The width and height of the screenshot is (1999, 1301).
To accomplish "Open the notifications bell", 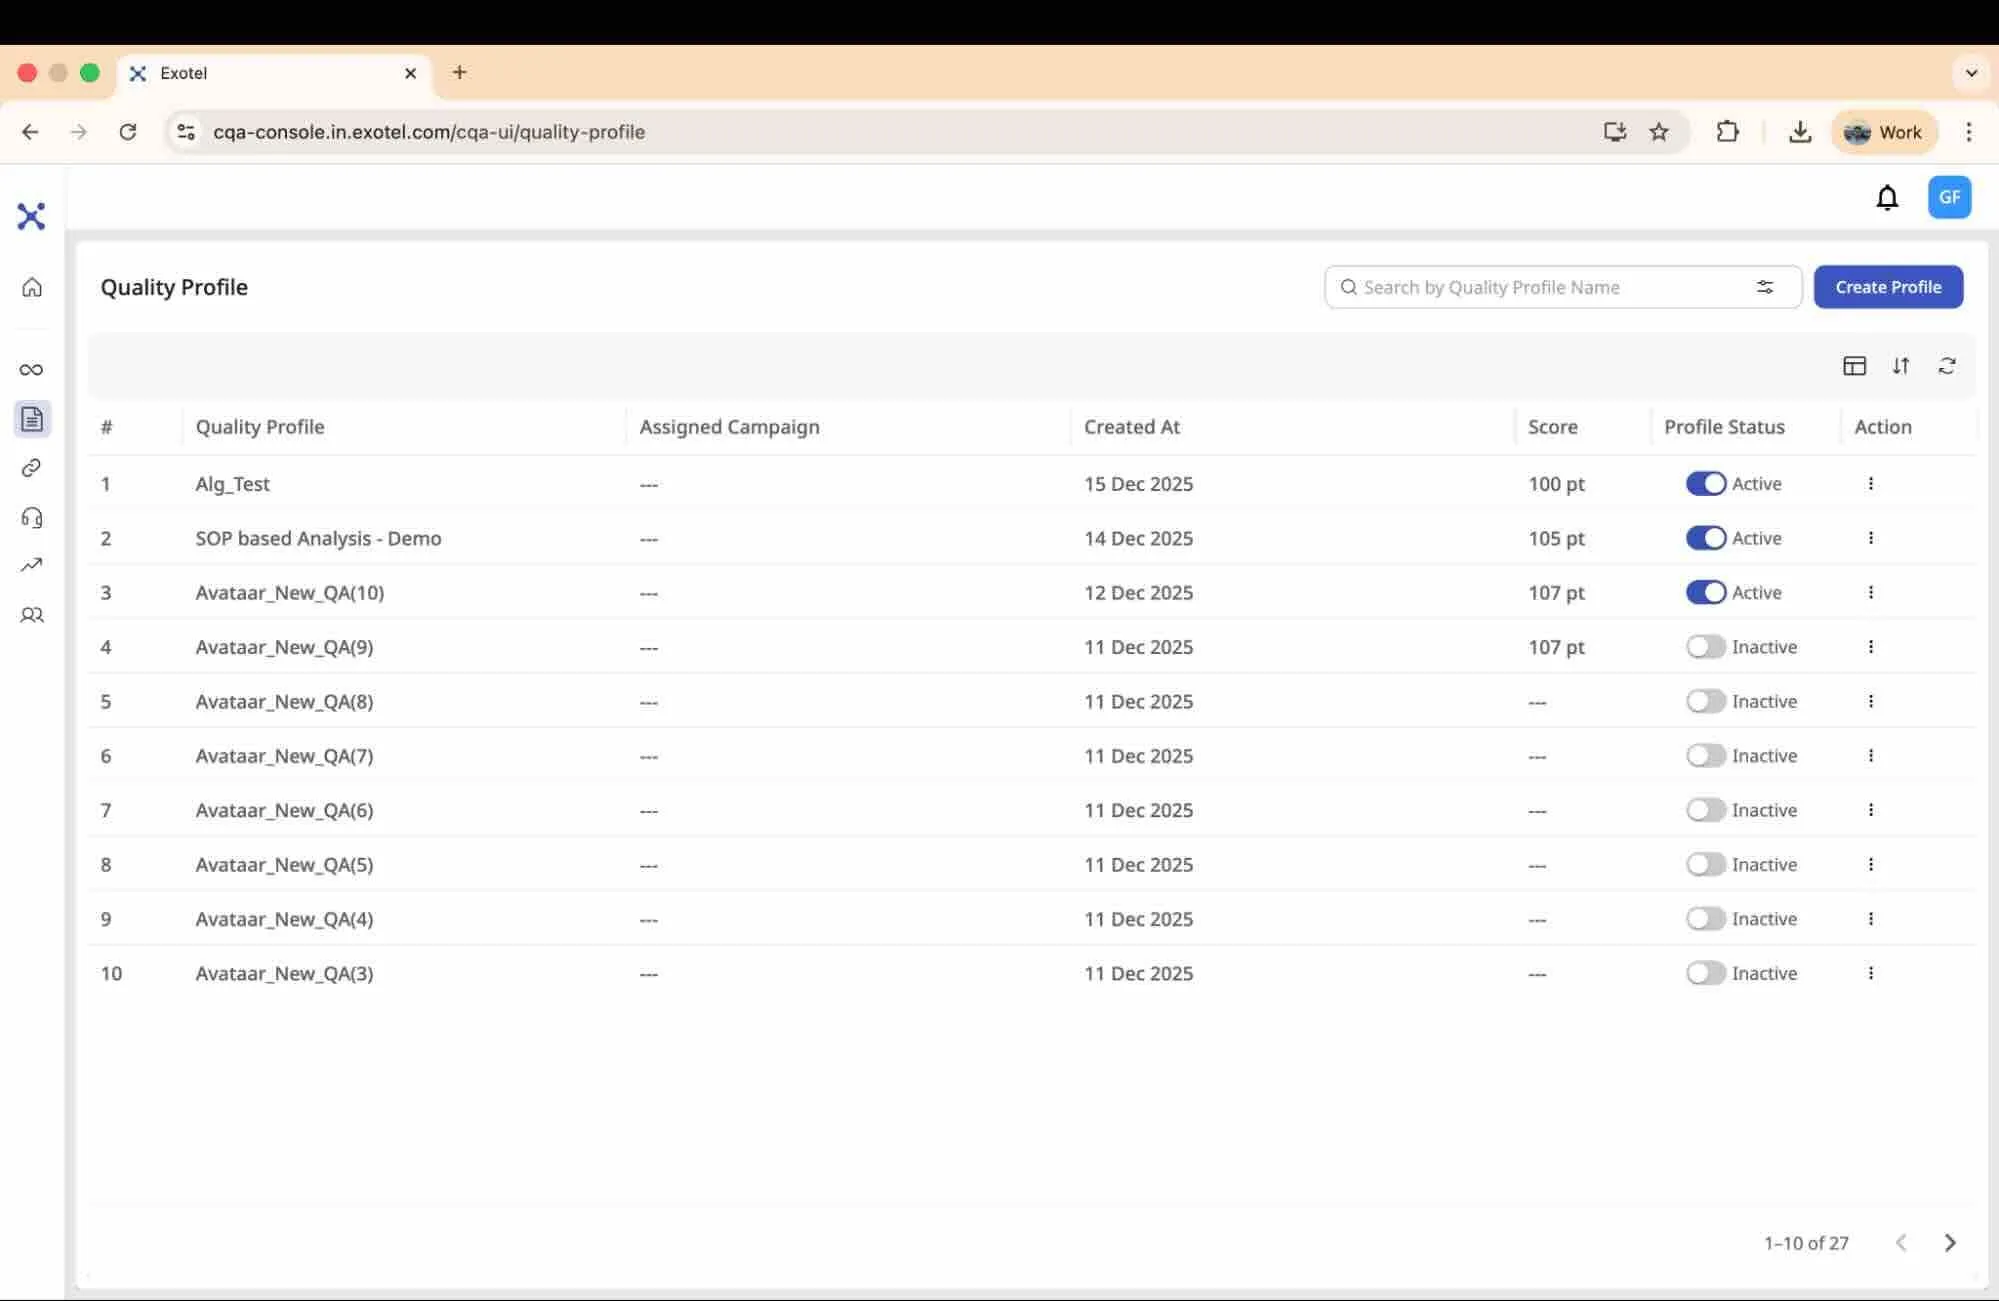I will pos(1887,197).
